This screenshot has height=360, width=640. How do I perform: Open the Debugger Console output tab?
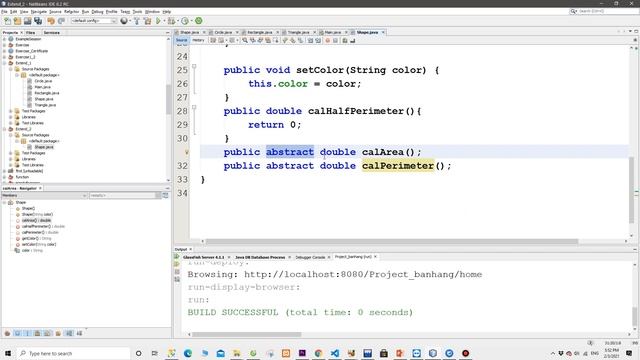point(310,258)
